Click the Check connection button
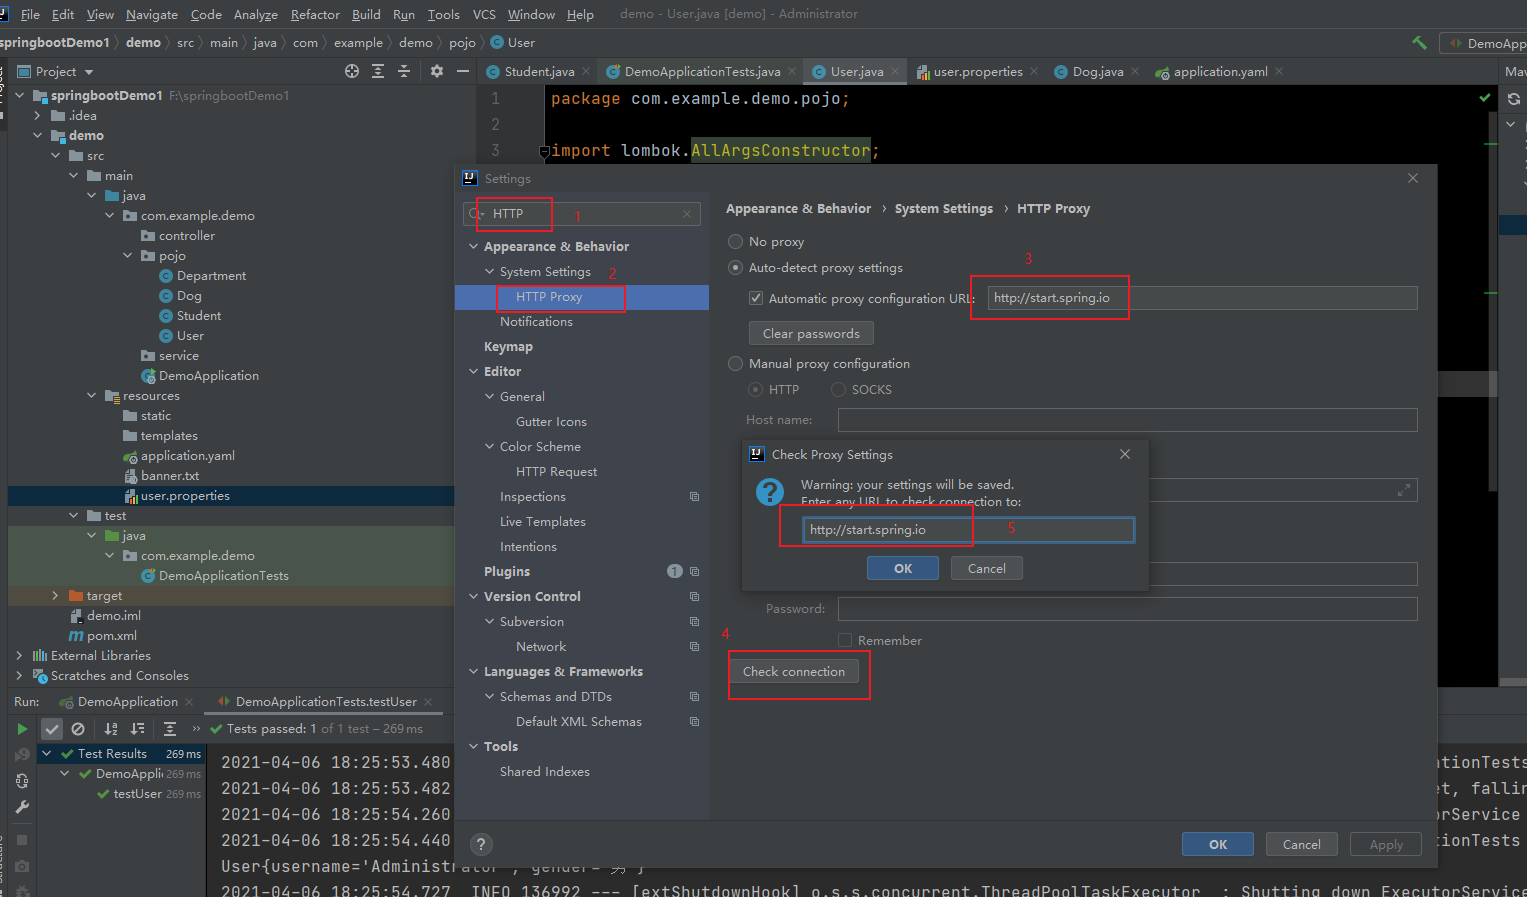The height and width of the screenshot is (897, 1527). (x=794, y=671)
